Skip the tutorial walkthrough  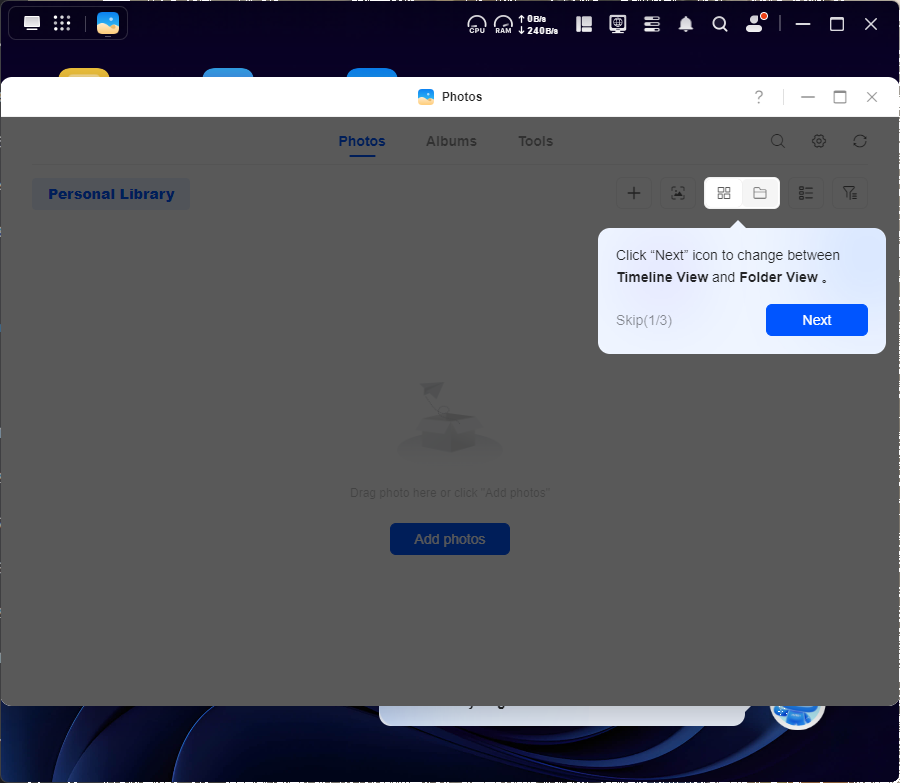(643, 320)
